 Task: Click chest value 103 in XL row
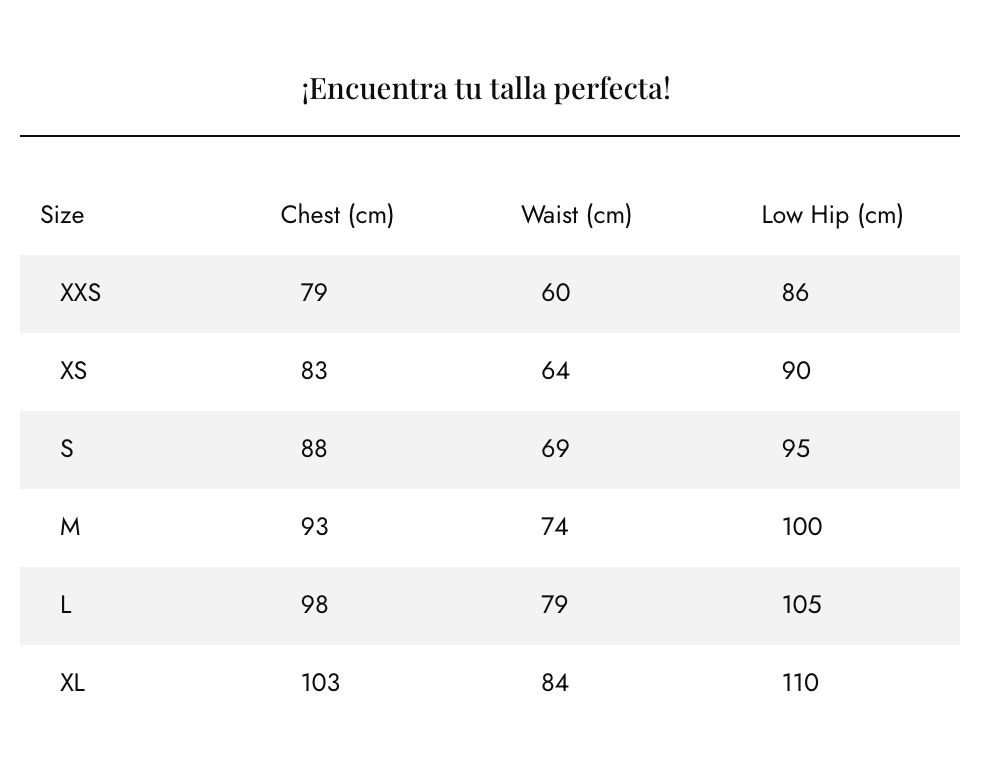(320, 683)
